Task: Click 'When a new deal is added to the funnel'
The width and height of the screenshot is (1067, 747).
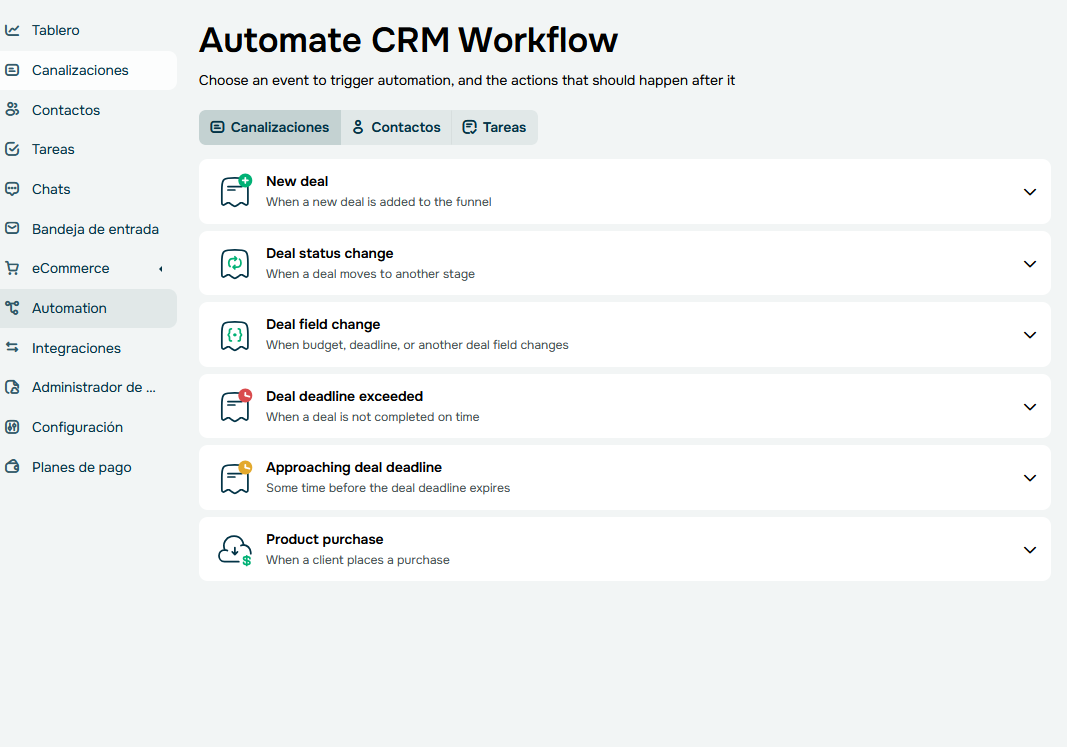Action: [x=378, y=201]
